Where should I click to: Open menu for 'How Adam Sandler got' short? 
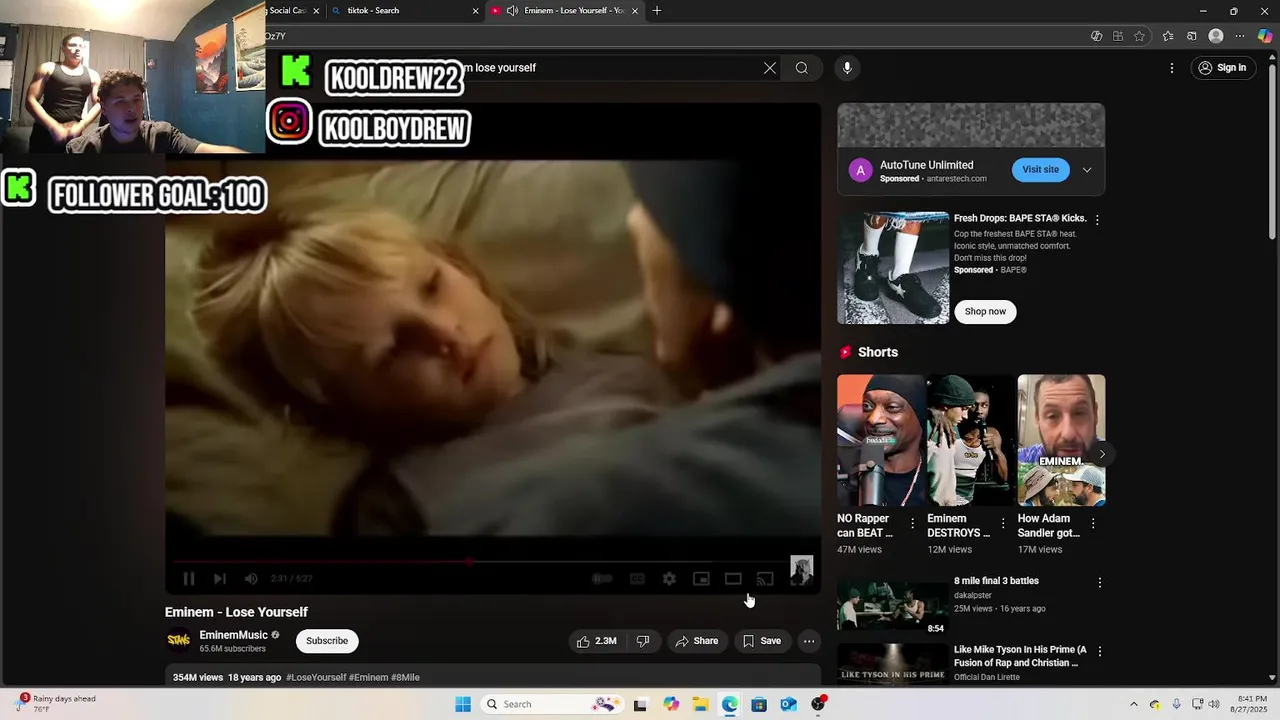tap(1093, 523)
